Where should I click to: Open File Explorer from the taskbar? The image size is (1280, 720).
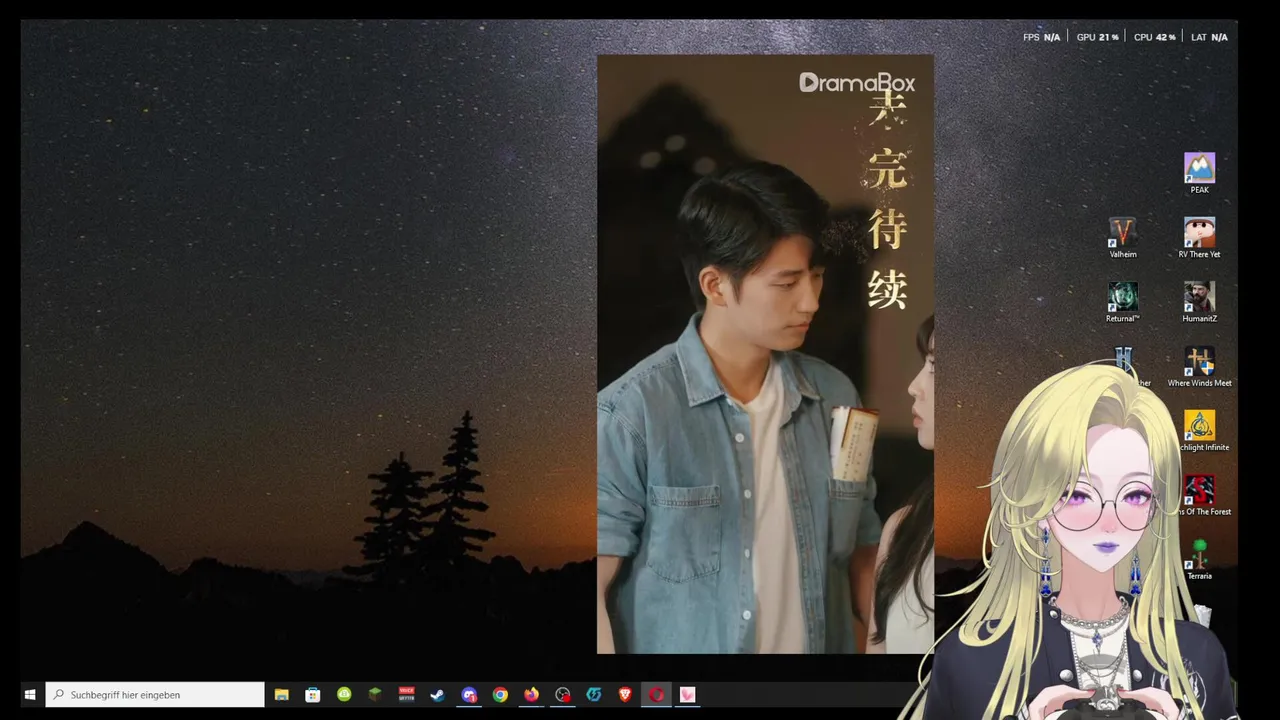click(282, 694)
